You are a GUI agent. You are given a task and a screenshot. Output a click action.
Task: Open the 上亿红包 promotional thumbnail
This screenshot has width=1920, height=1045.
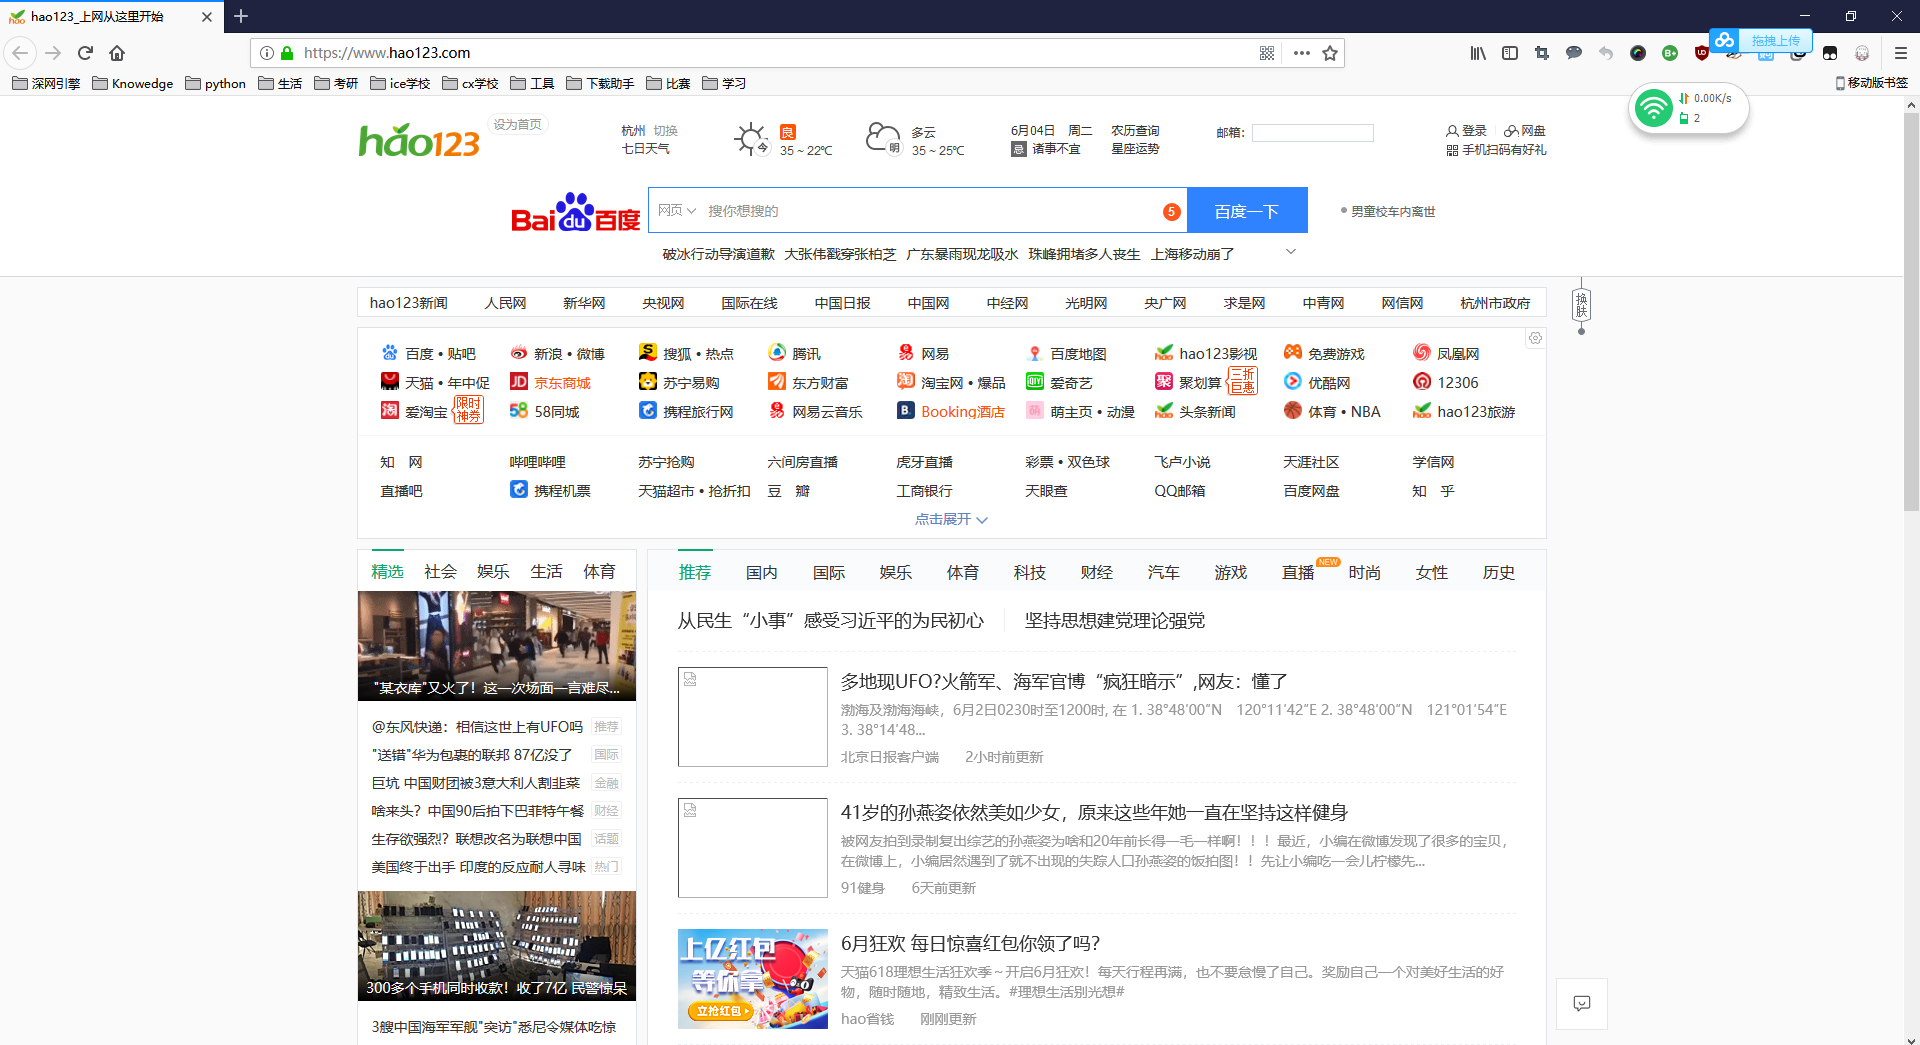[x=753, y=979]
